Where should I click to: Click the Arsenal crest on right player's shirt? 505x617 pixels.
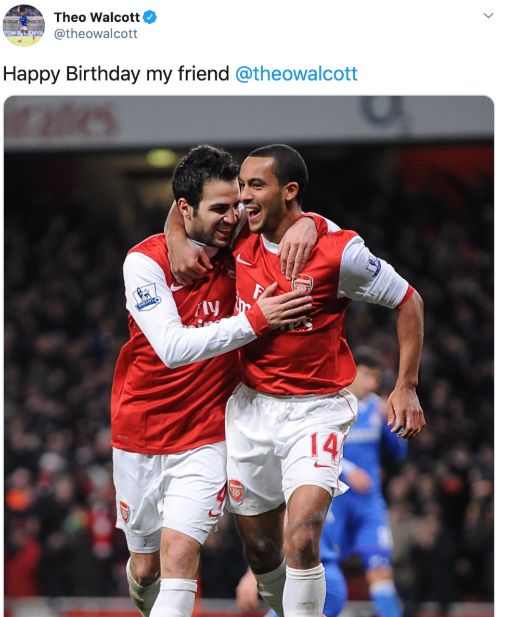coord(303,284)
